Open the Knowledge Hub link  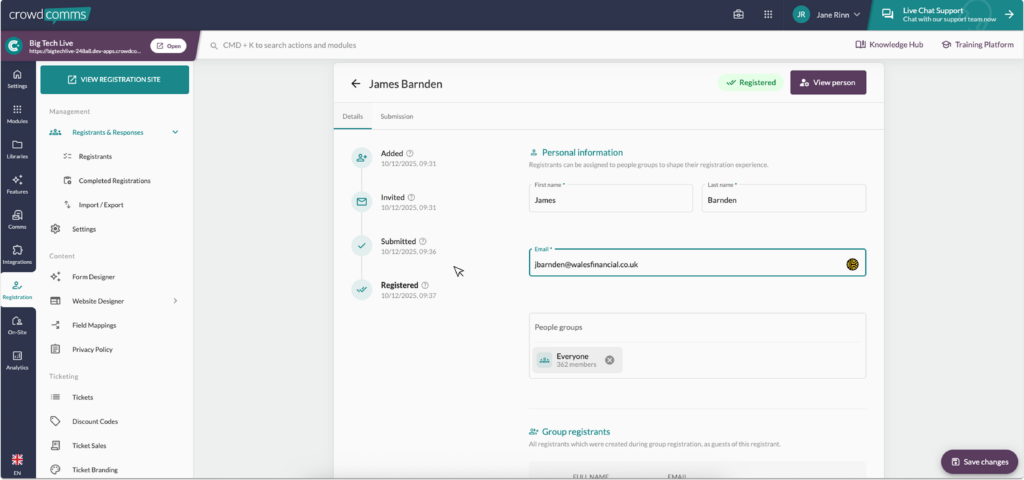tap(889, 45)
